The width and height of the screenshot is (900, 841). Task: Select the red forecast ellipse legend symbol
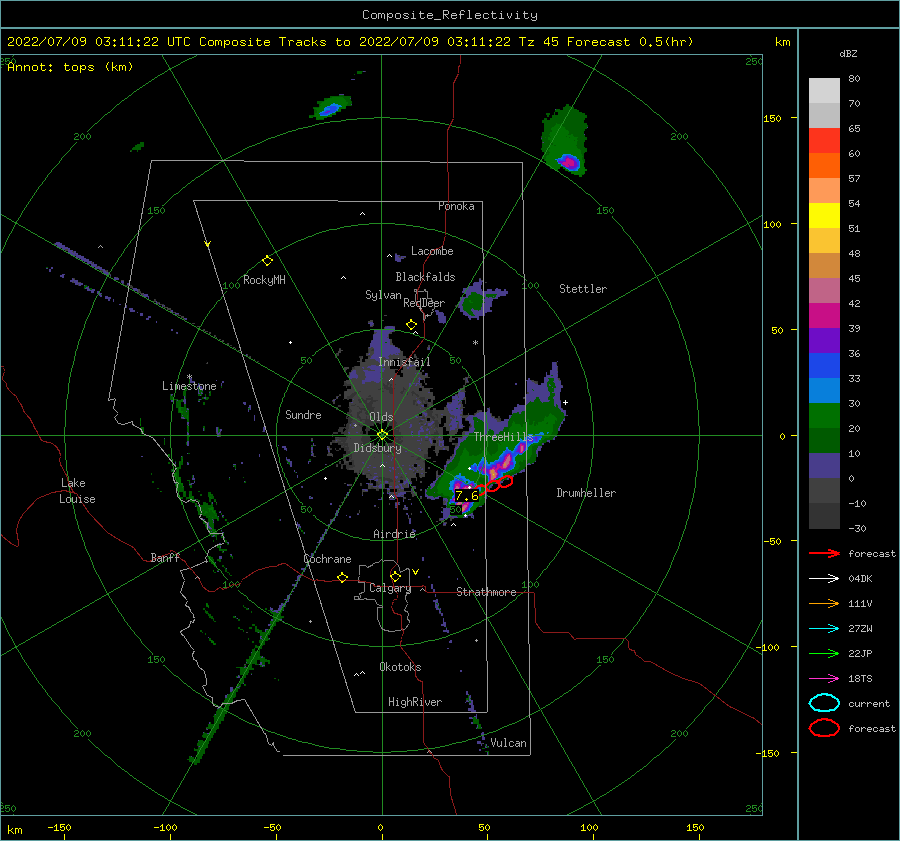pyautogui.click(x=824, y=728)
